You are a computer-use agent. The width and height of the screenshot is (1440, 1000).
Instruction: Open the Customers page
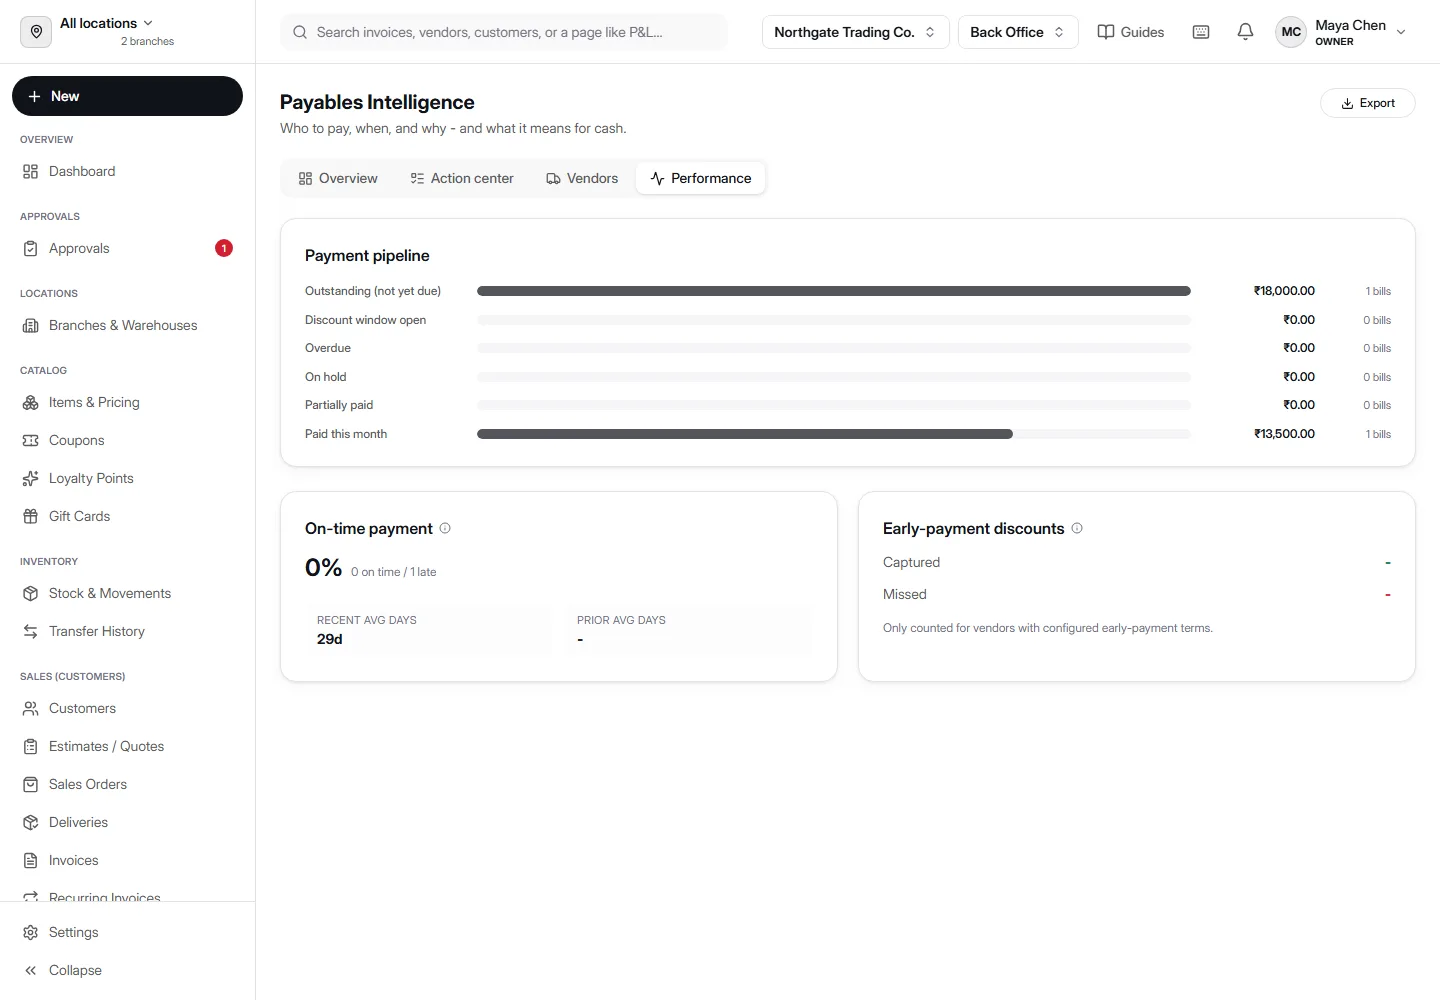click(x=127, y=708)
